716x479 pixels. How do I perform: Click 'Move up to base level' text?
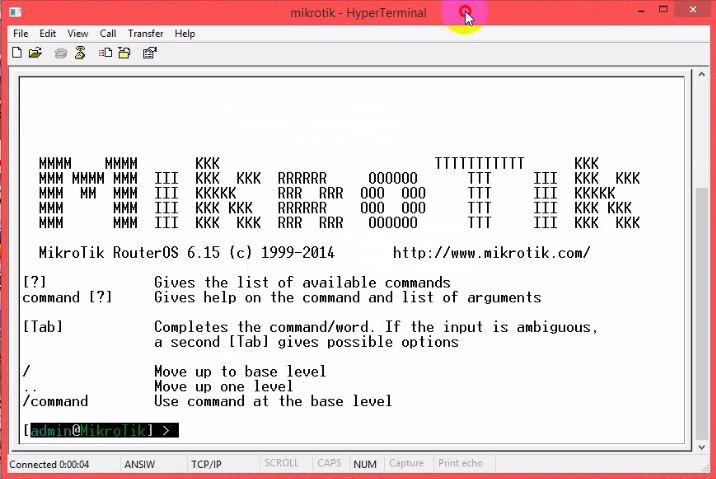pyautogui.click(x=240, y=371)
